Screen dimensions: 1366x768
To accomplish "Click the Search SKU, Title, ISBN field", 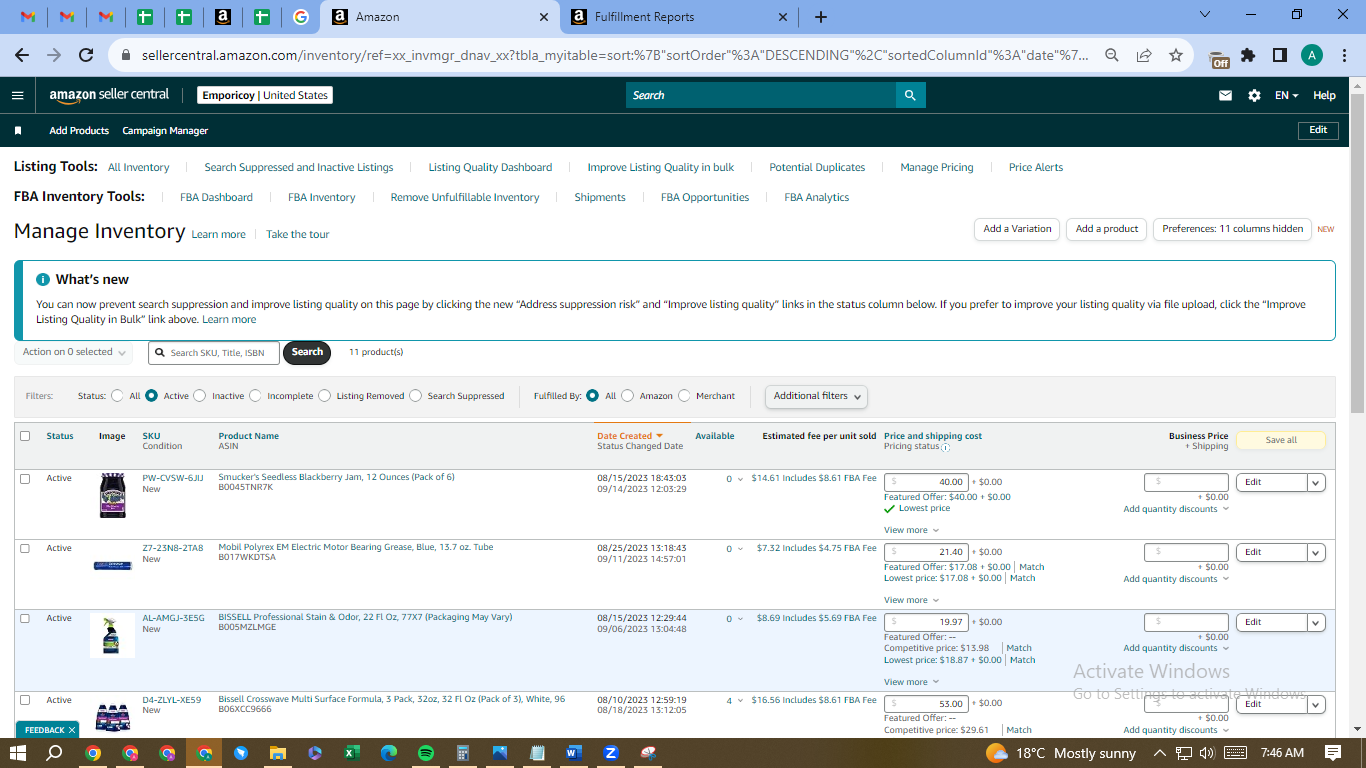I will [x=214, y=352].
